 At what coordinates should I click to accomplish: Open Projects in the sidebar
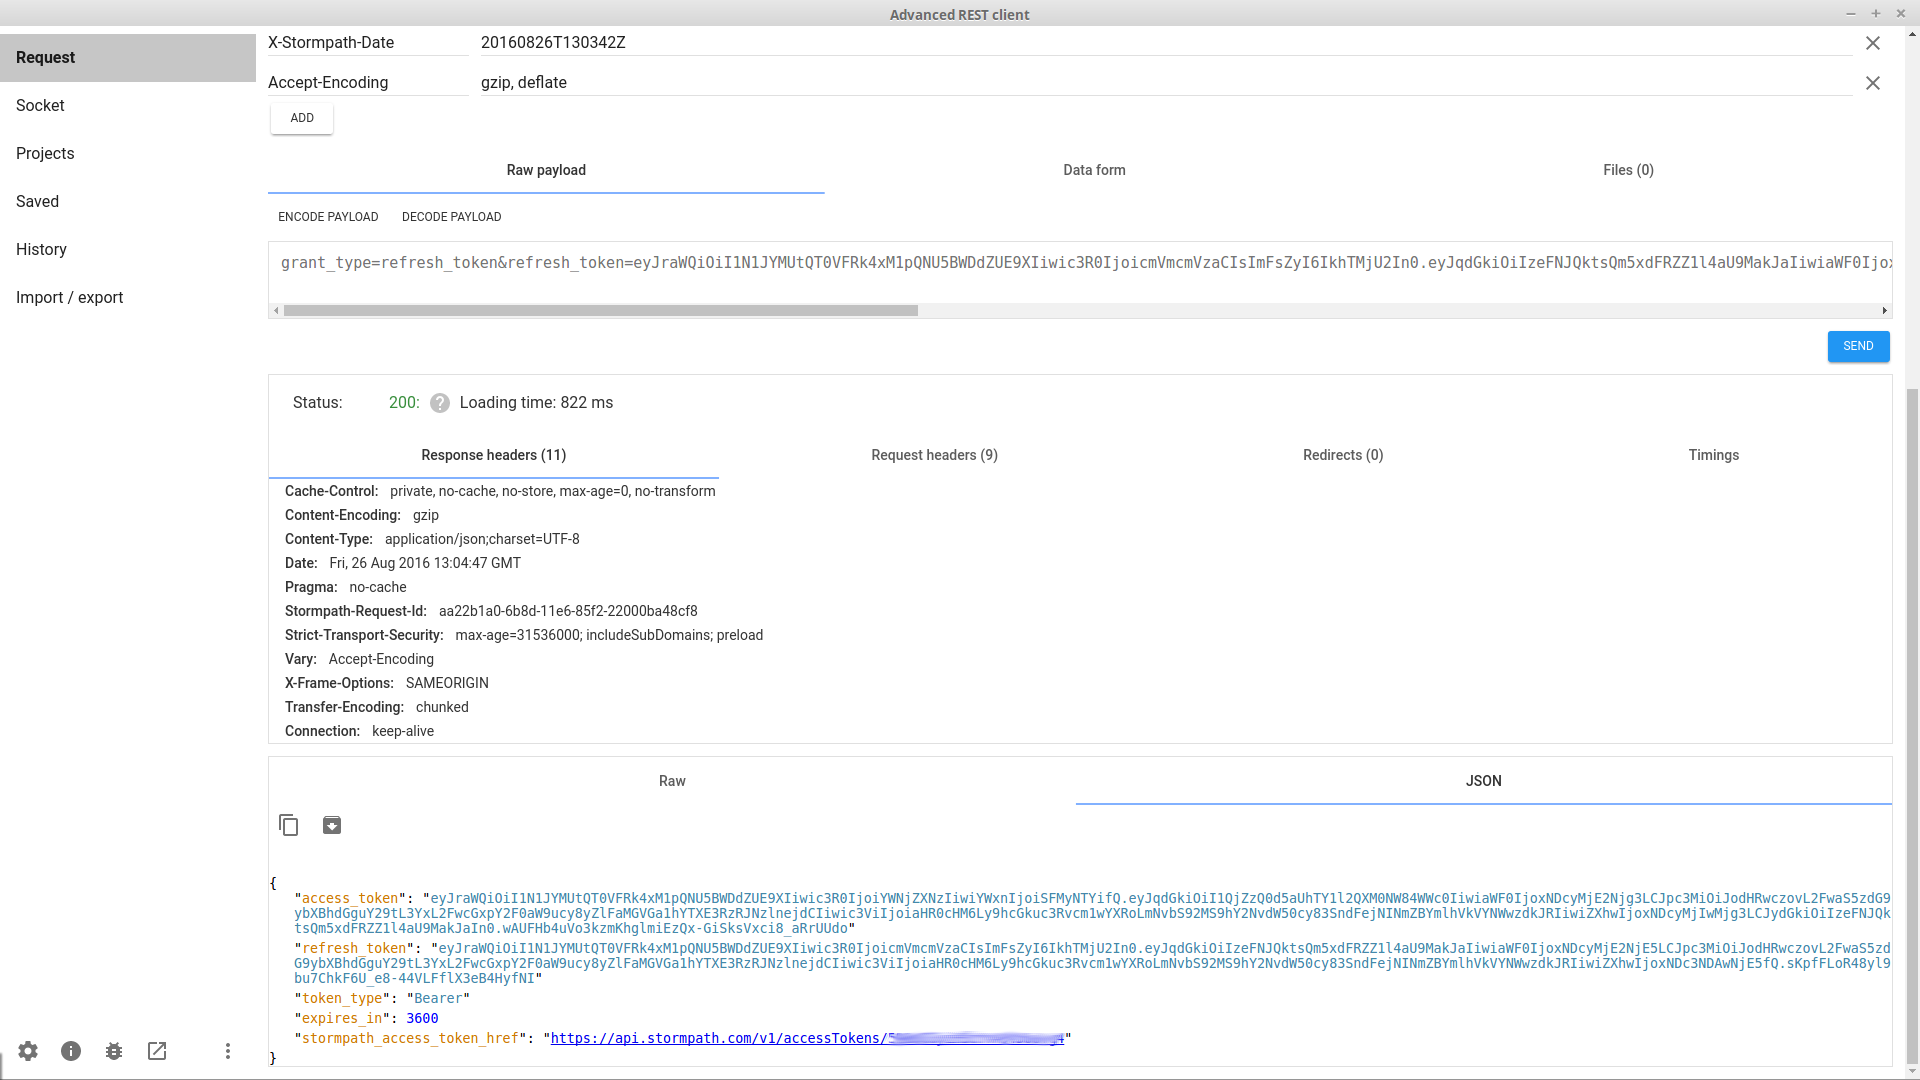128,154
